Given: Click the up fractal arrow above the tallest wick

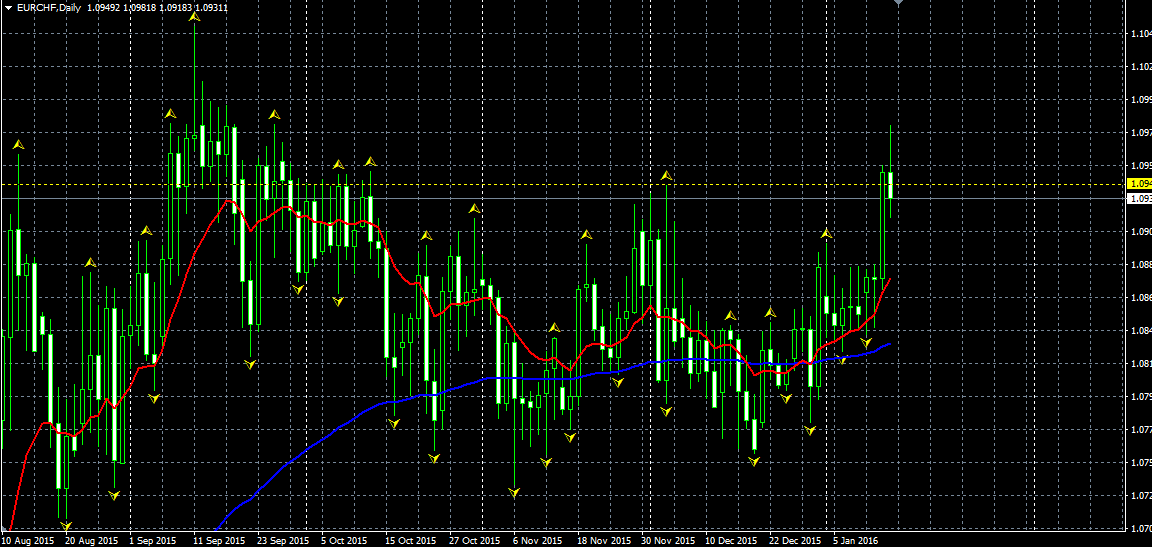Looking at the screenshot, I should [x=195, y=17].
